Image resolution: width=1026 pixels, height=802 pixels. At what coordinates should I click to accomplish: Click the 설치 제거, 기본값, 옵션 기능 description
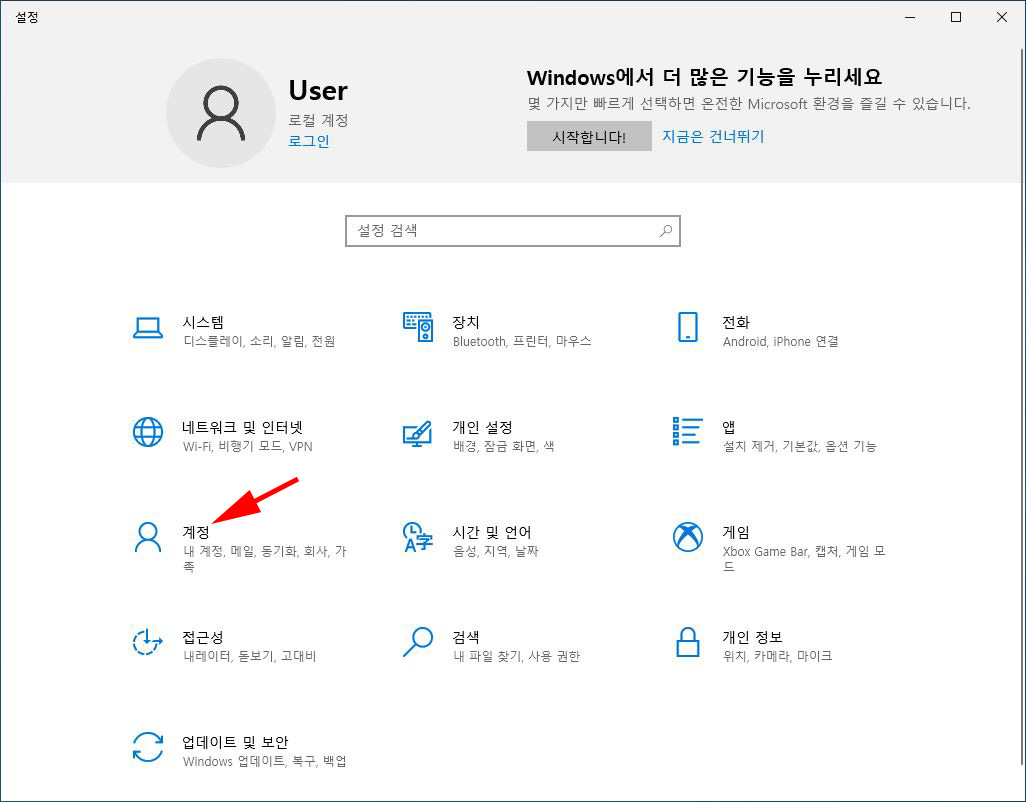(799, 446)
